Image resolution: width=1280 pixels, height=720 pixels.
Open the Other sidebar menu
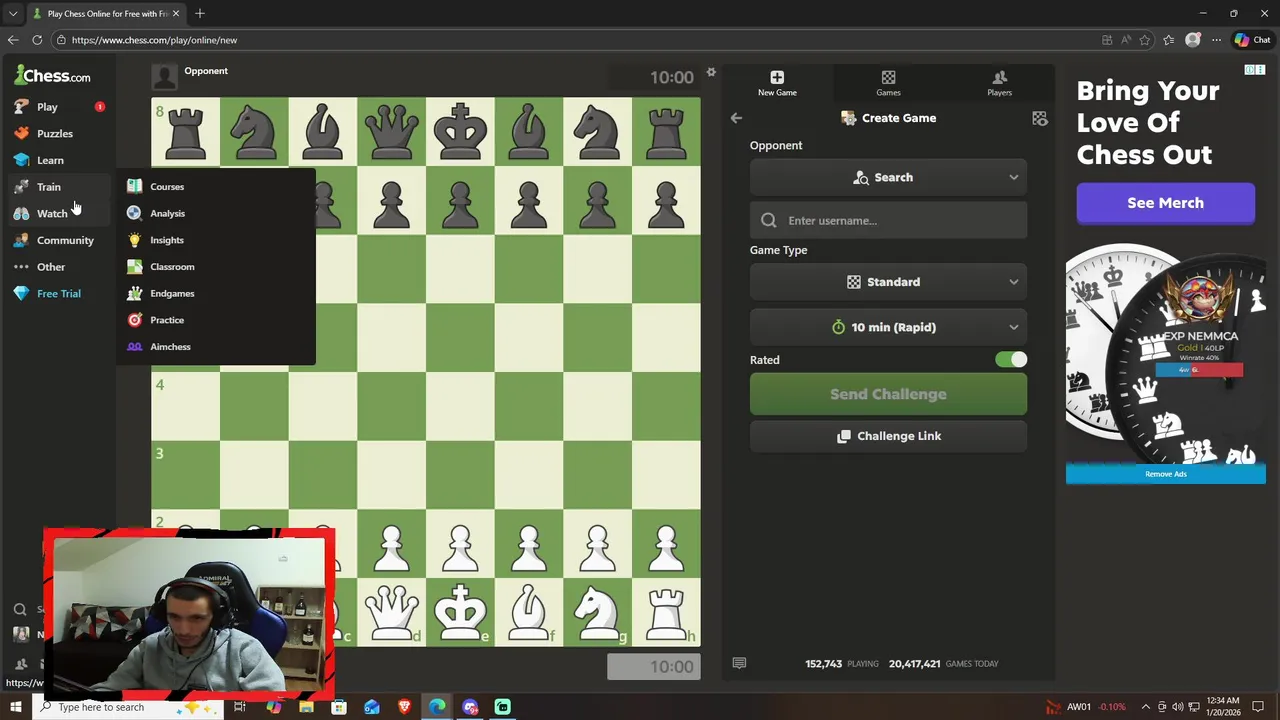(x=51, y=267)
